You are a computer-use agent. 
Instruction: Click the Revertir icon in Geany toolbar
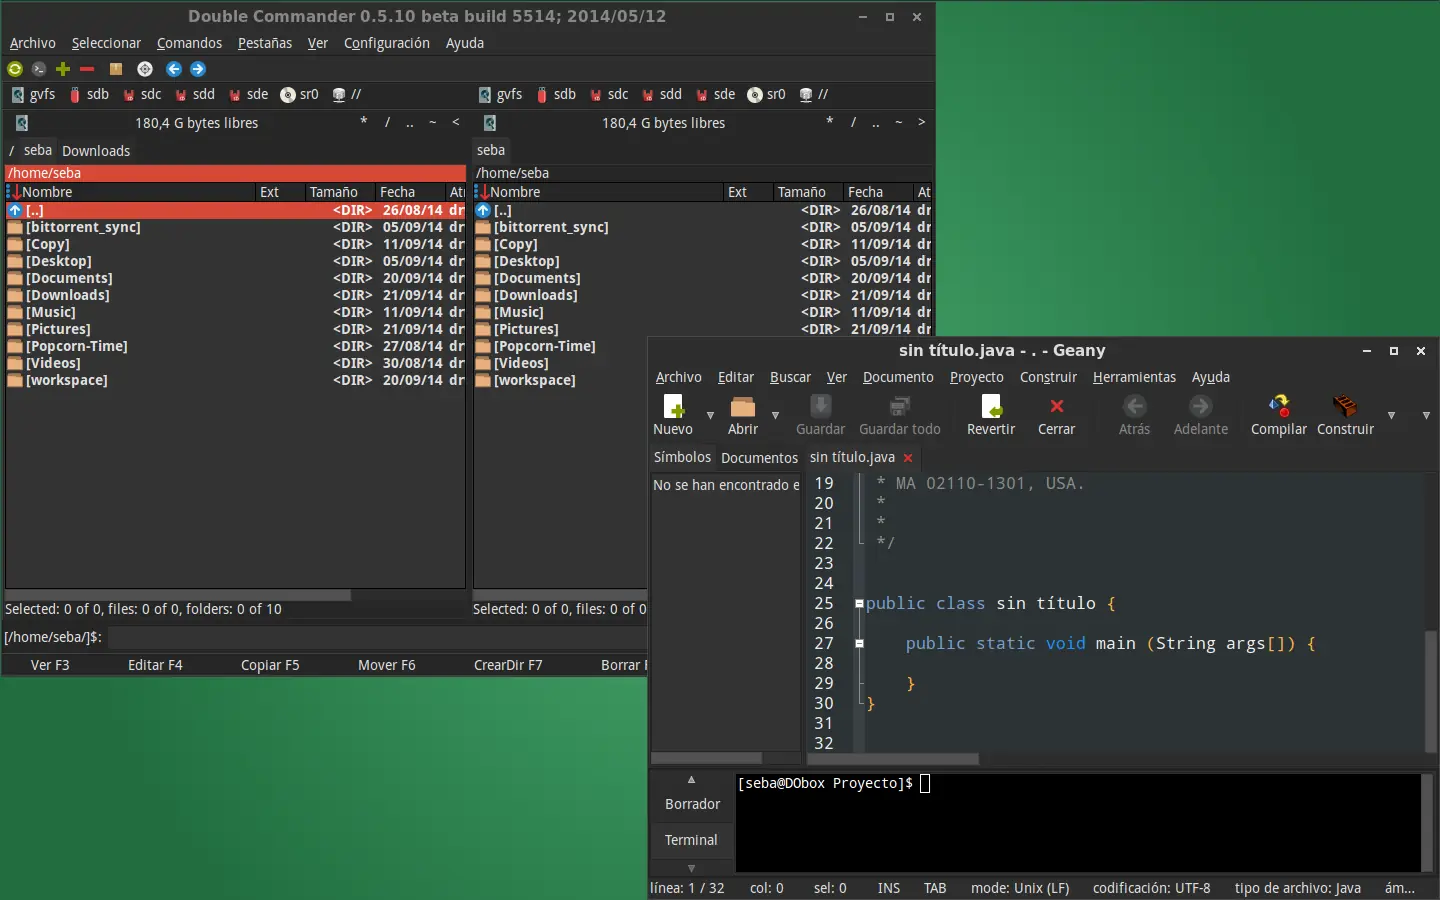pyautogui.click(x=991, y=406)
